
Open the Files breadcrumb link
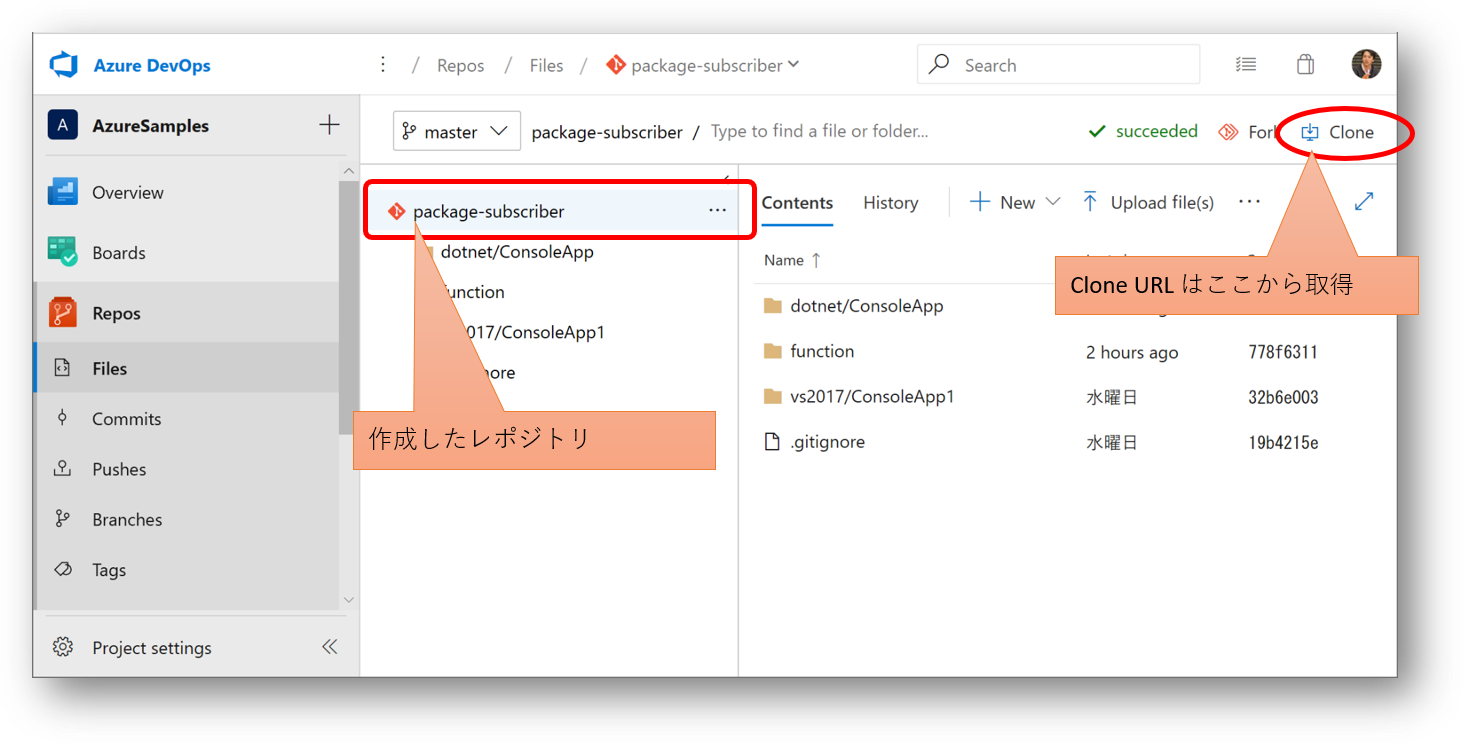tap(546, 65)
